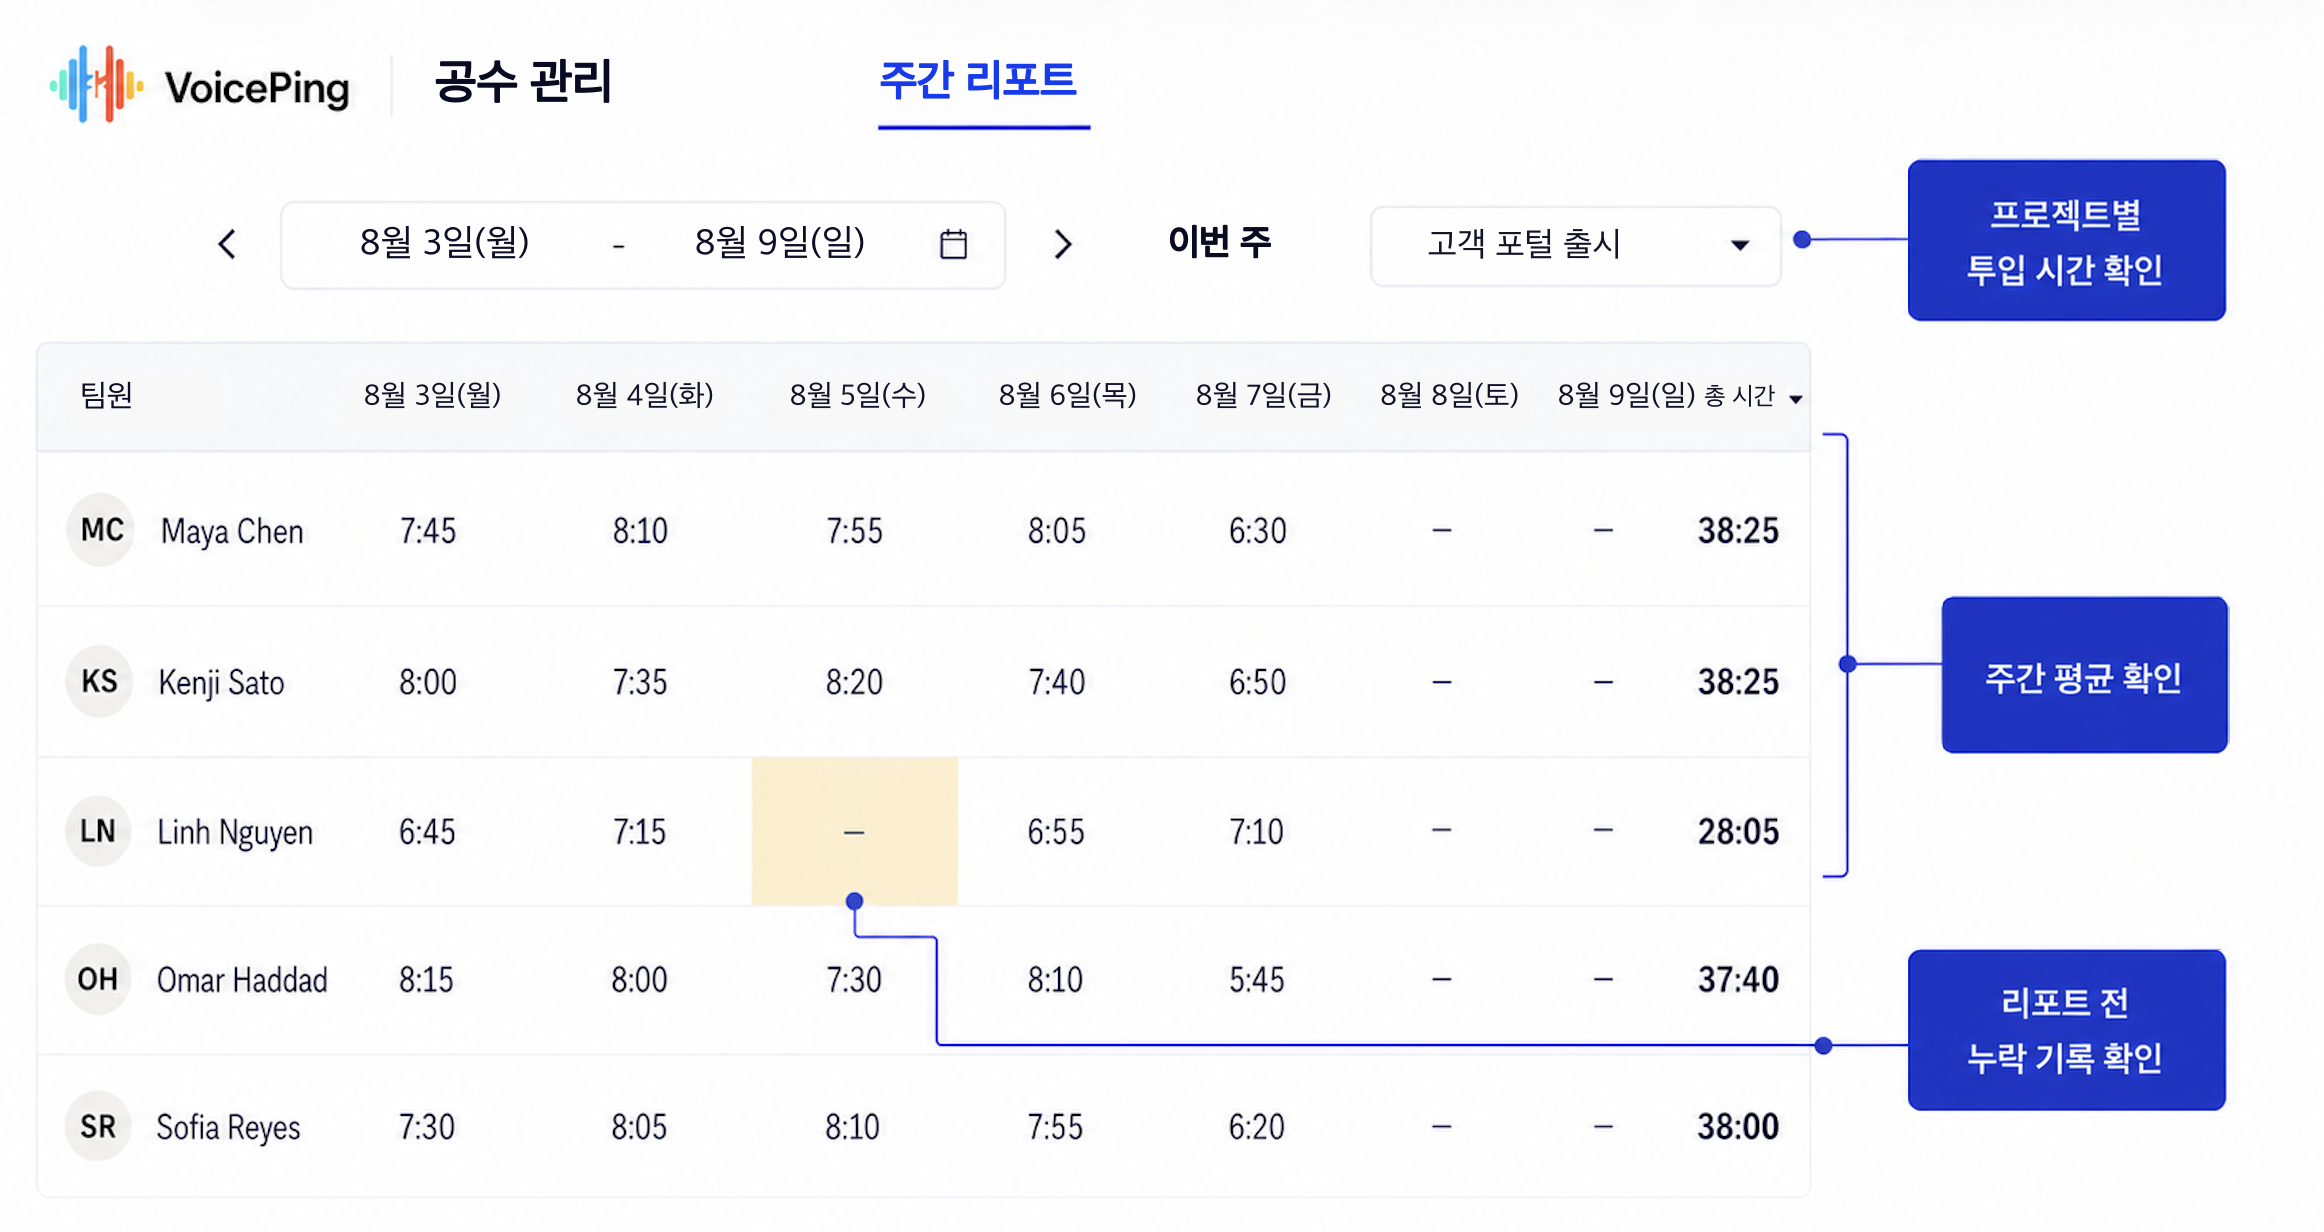Click Sofia Reyes's SR avatar

pyautogui.click(x=98, y=1126)
